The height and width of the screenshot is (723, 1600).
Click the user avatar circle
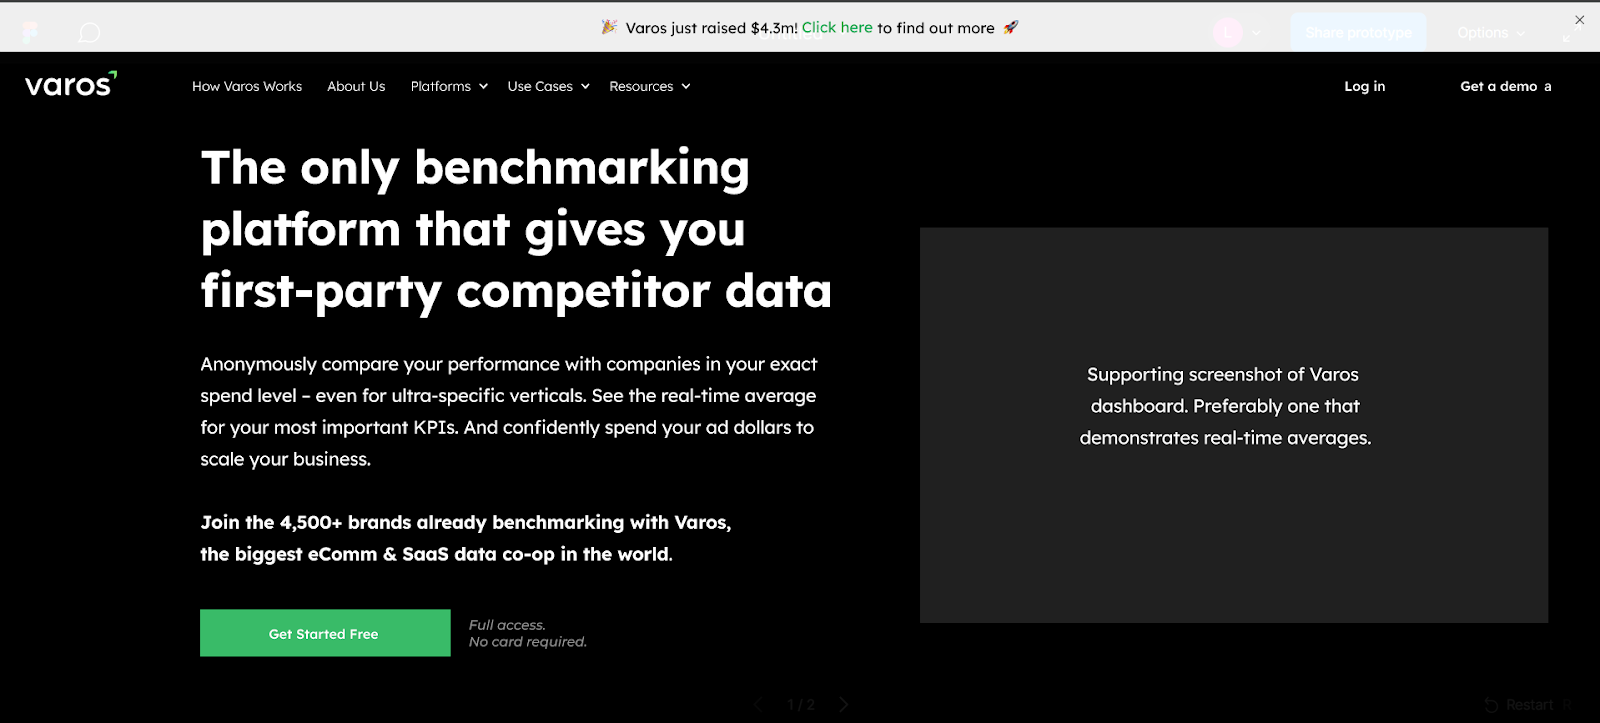click(1228, 32)
